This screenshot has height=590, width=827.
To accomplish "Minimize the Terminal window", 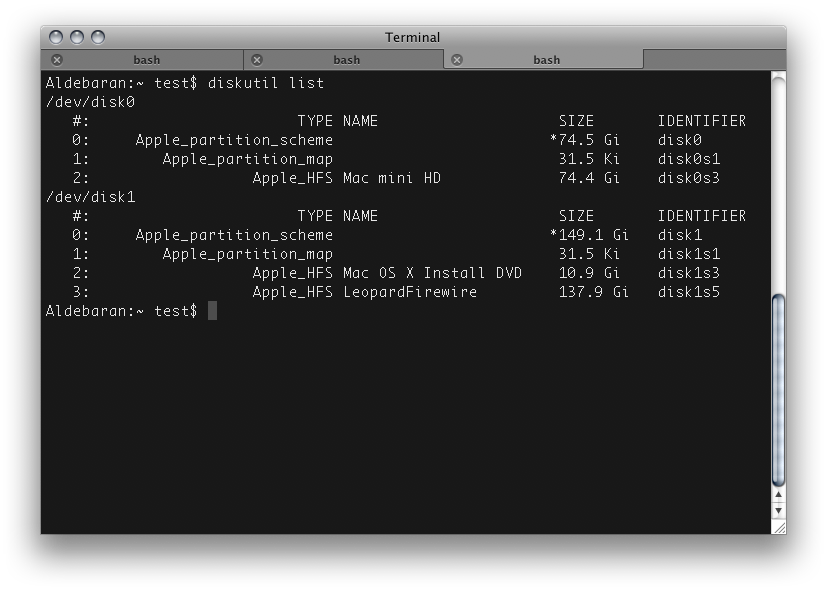I will pos(77,37).
